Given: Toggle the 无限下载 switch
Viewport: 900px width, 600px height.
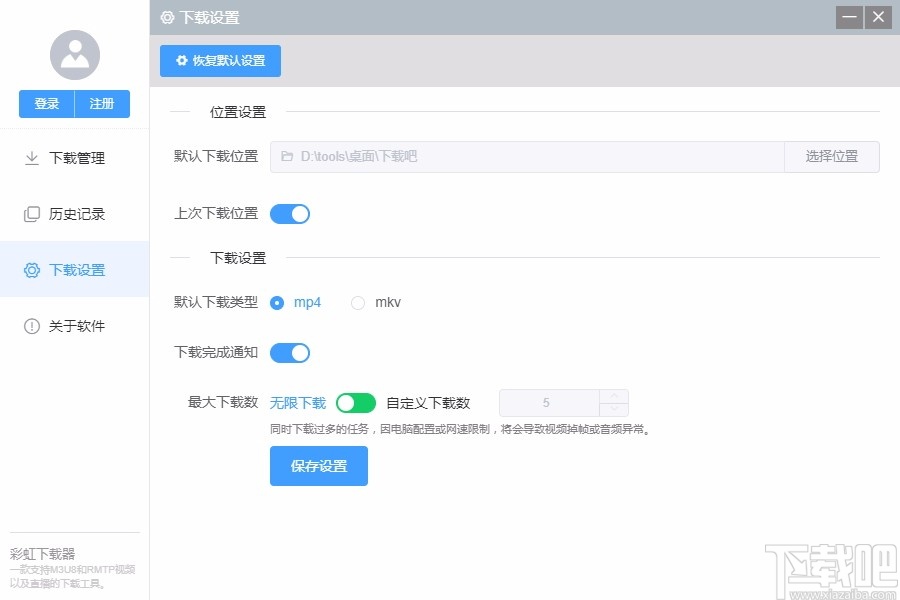Looking at the screenshot, I should pos(355,402).
